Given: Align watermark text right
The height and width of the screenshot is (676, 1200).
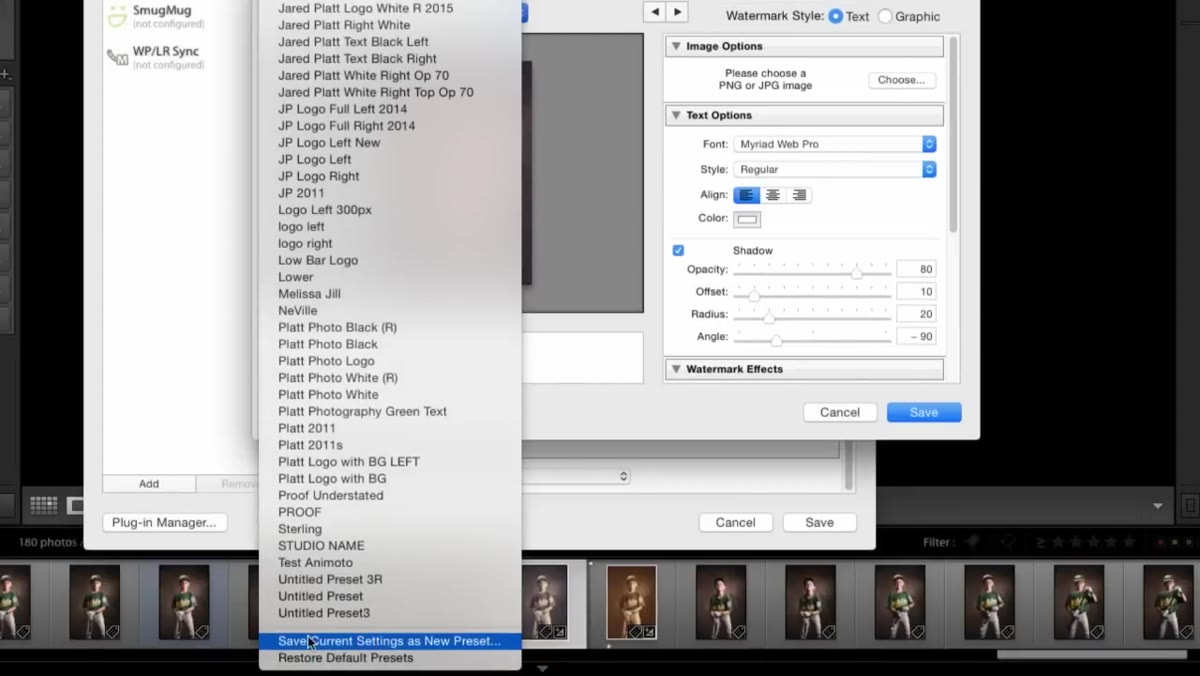Looking at the screenshot, I should (799, 195).
